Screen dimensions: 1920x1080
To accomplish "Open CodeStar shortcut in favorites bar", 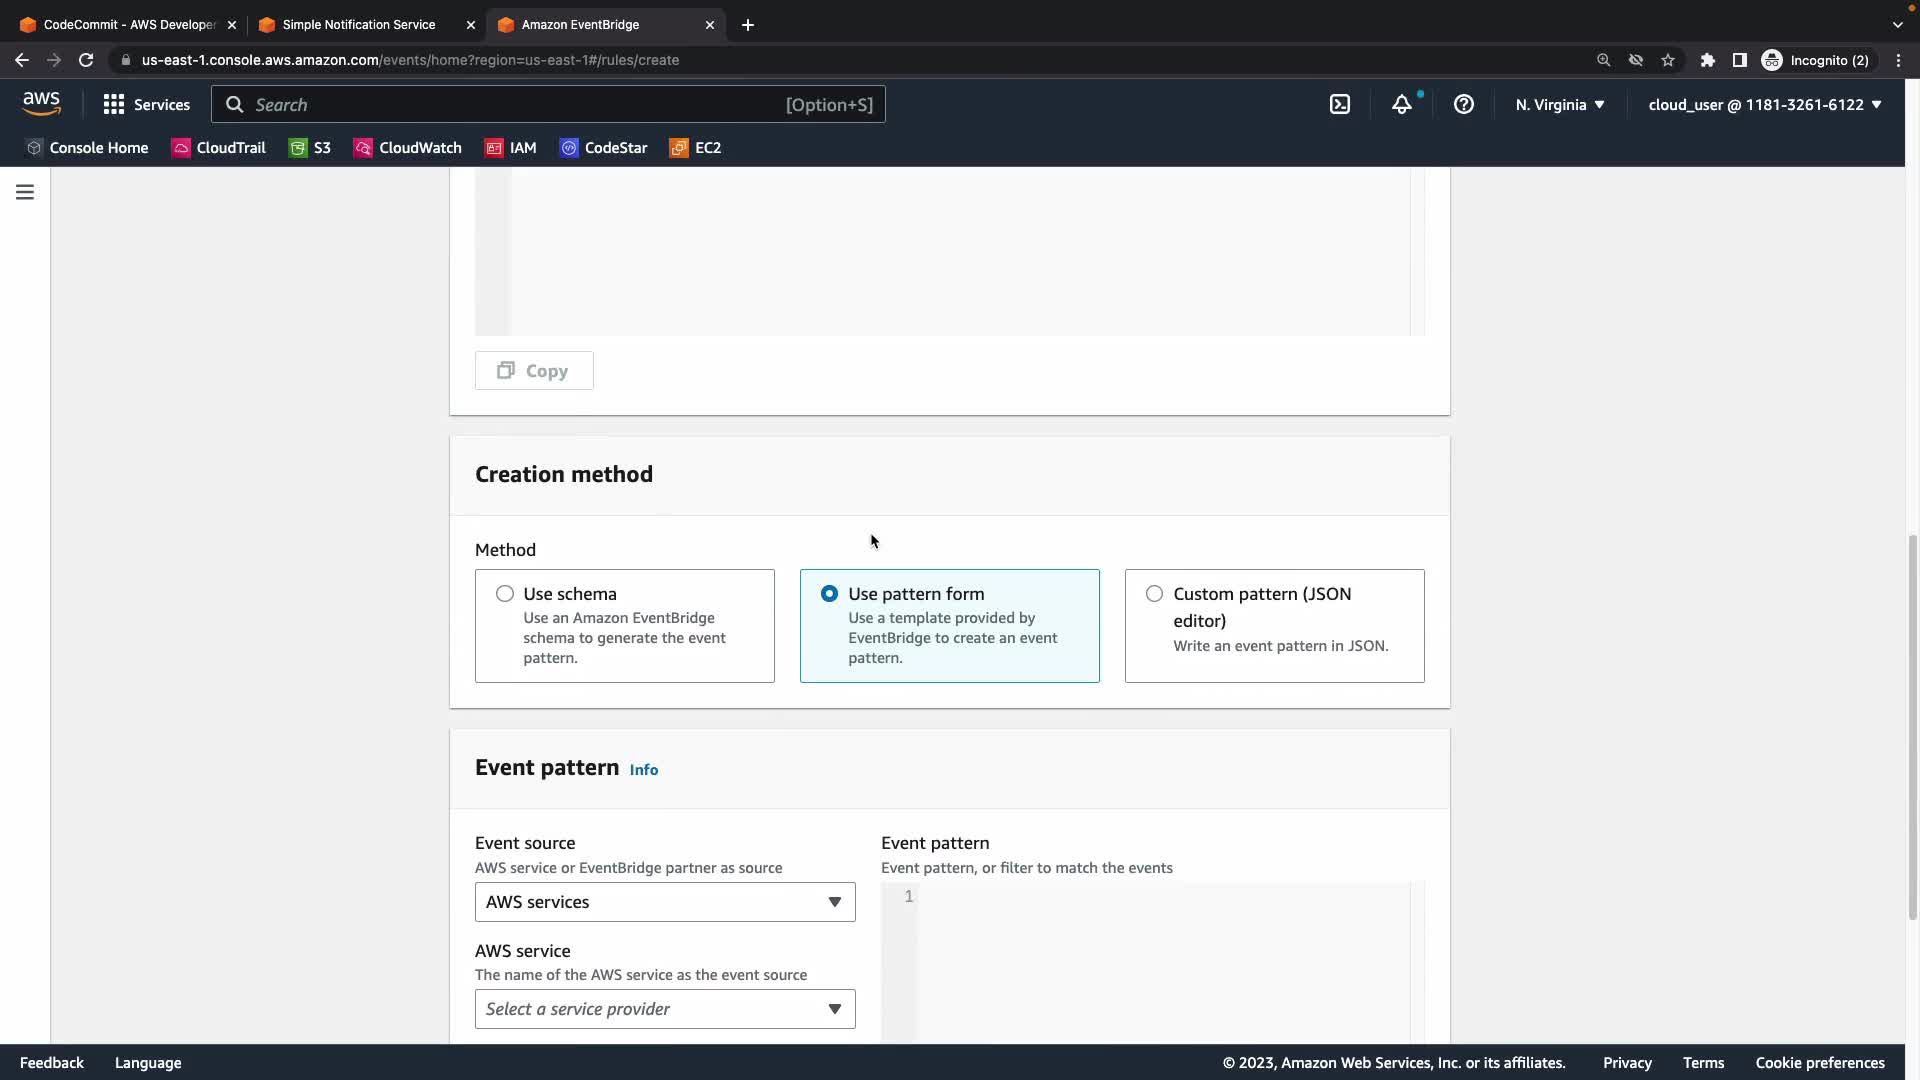I will [604, 148].
